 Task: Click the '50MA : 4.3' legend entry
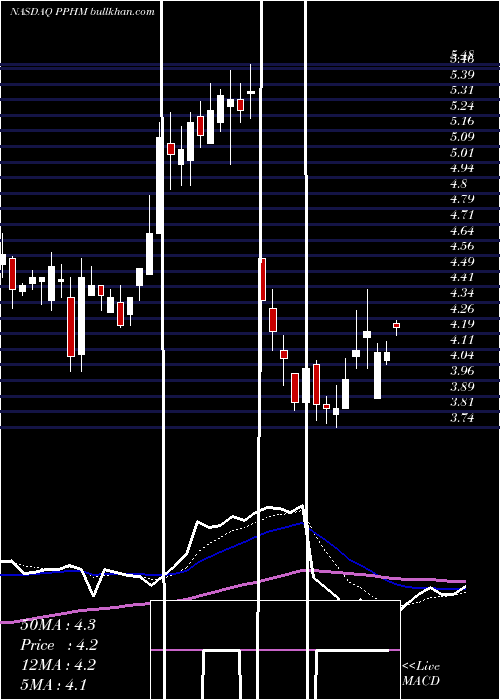(58, 625)
